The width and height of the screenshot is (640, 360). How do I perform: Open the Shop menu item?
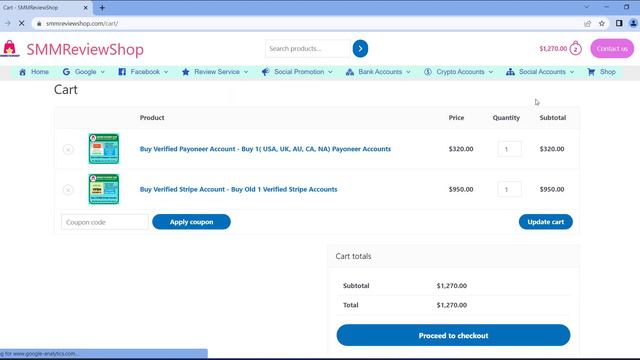click(x=607, y=72)
